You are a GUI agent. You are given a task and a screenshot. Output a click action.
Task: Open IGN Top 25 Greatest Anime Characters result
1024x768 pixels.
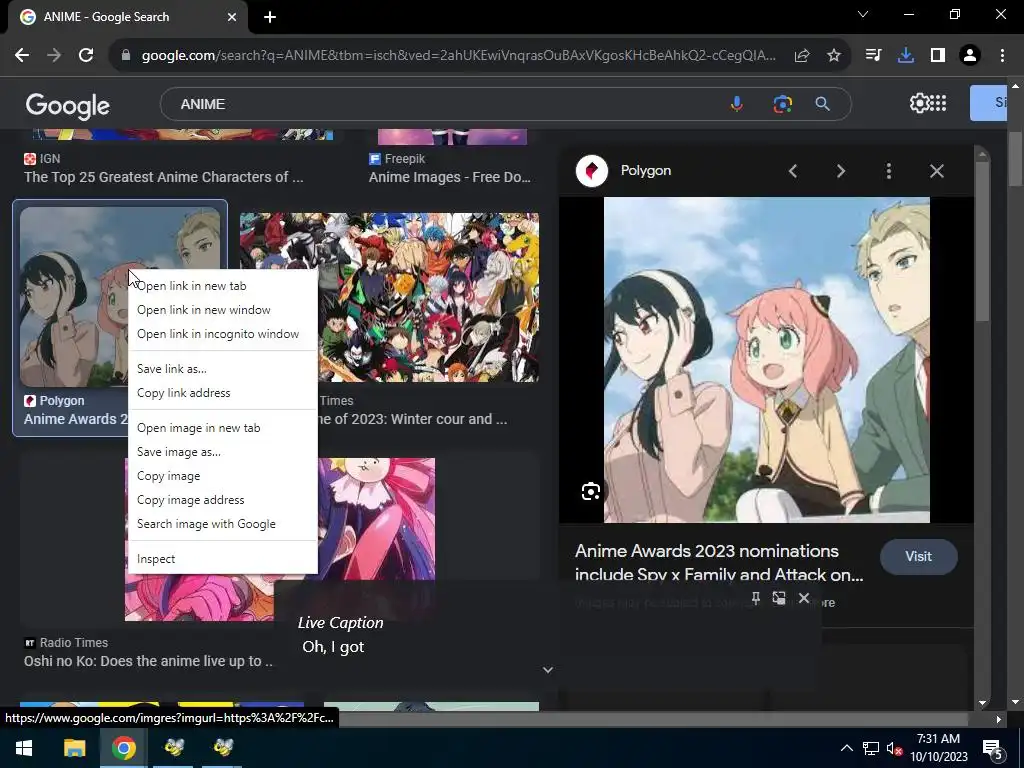(x=164, y=177)
